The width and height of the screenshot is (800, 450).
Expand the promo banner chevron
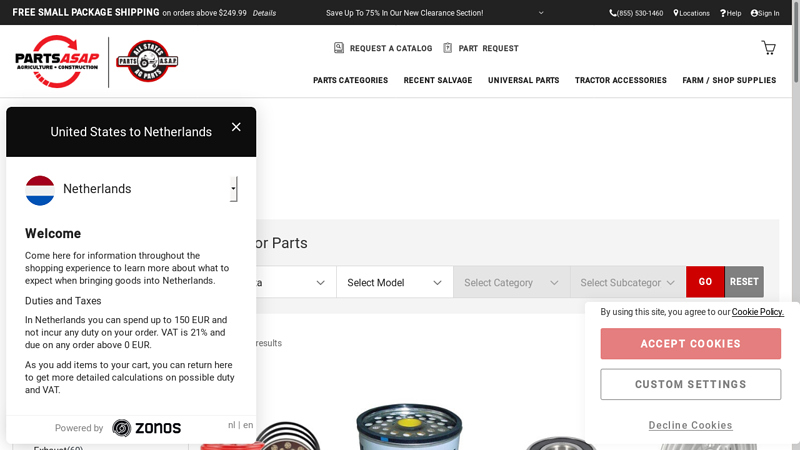[541, 13]
